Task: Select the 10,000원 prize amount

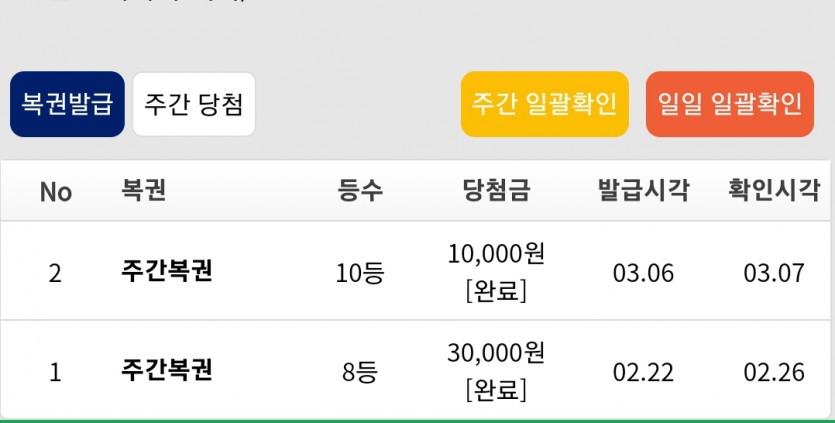Action: (496, 254)
